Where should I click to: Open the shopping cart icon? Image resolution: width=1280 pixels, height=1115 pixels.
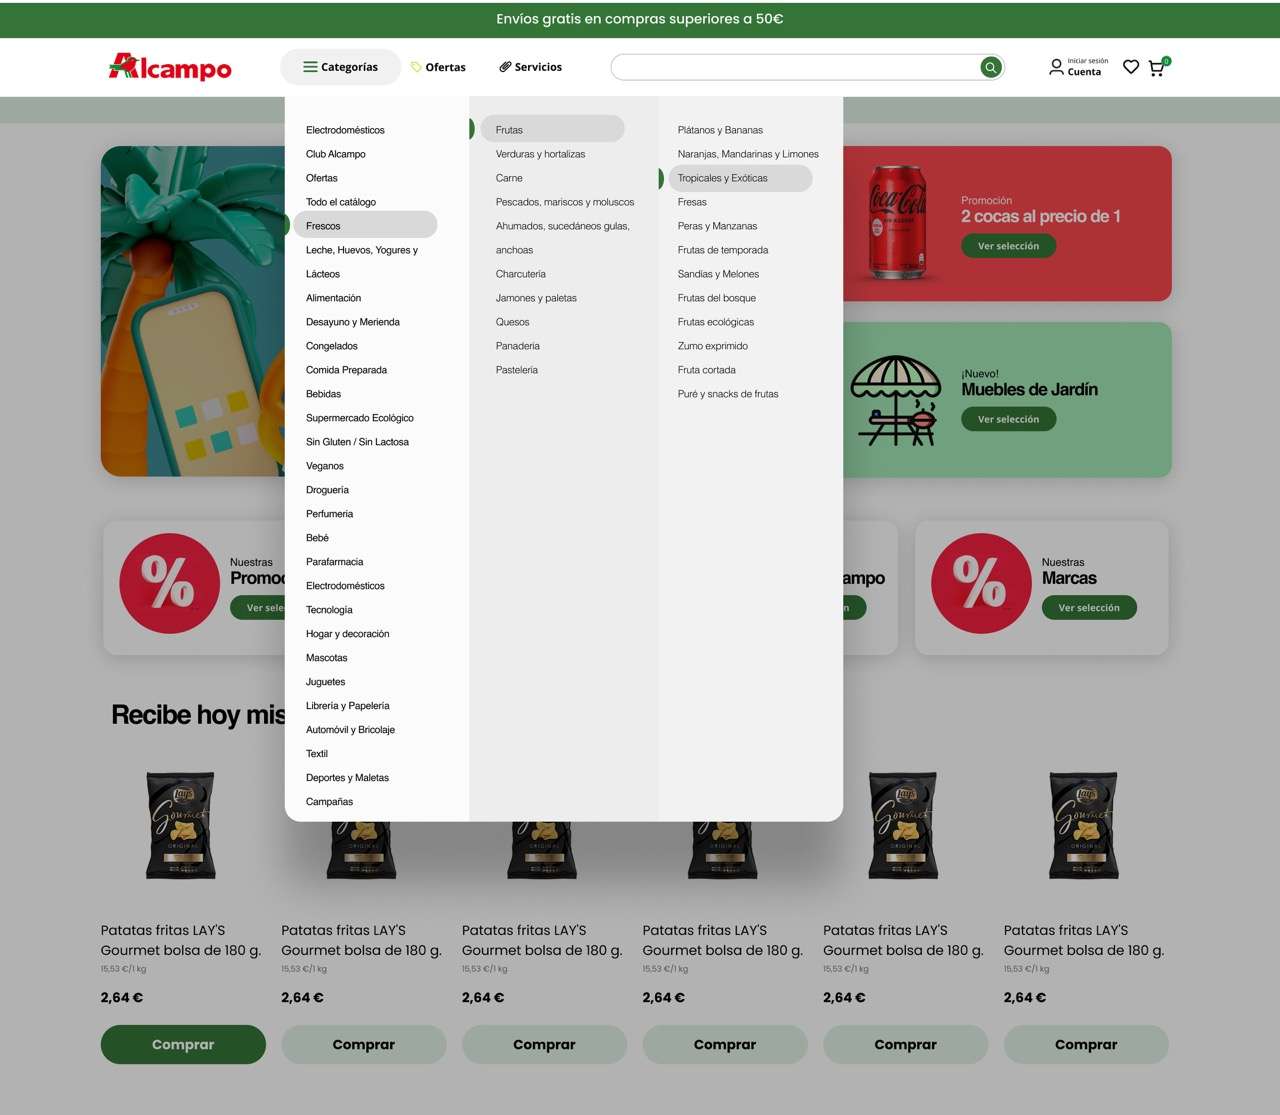[x=1157, y=68]
